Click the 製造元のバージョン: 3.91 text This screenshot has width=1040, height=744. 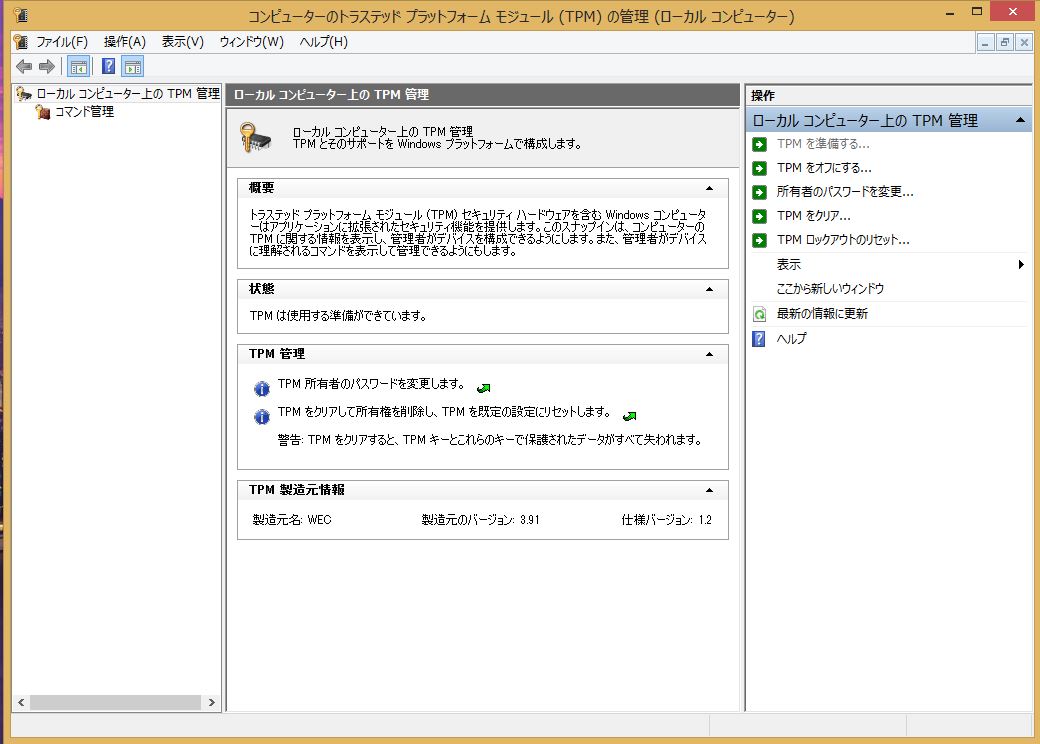[480, 520]
